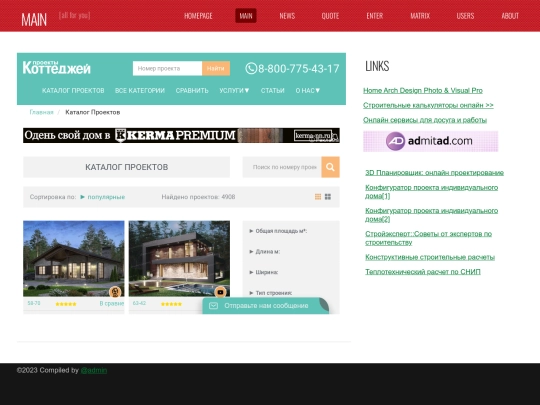Click the Kerma Premium advertisement banner
The width and height of the screenshot is (540, 405).
[x=181, y=135]
